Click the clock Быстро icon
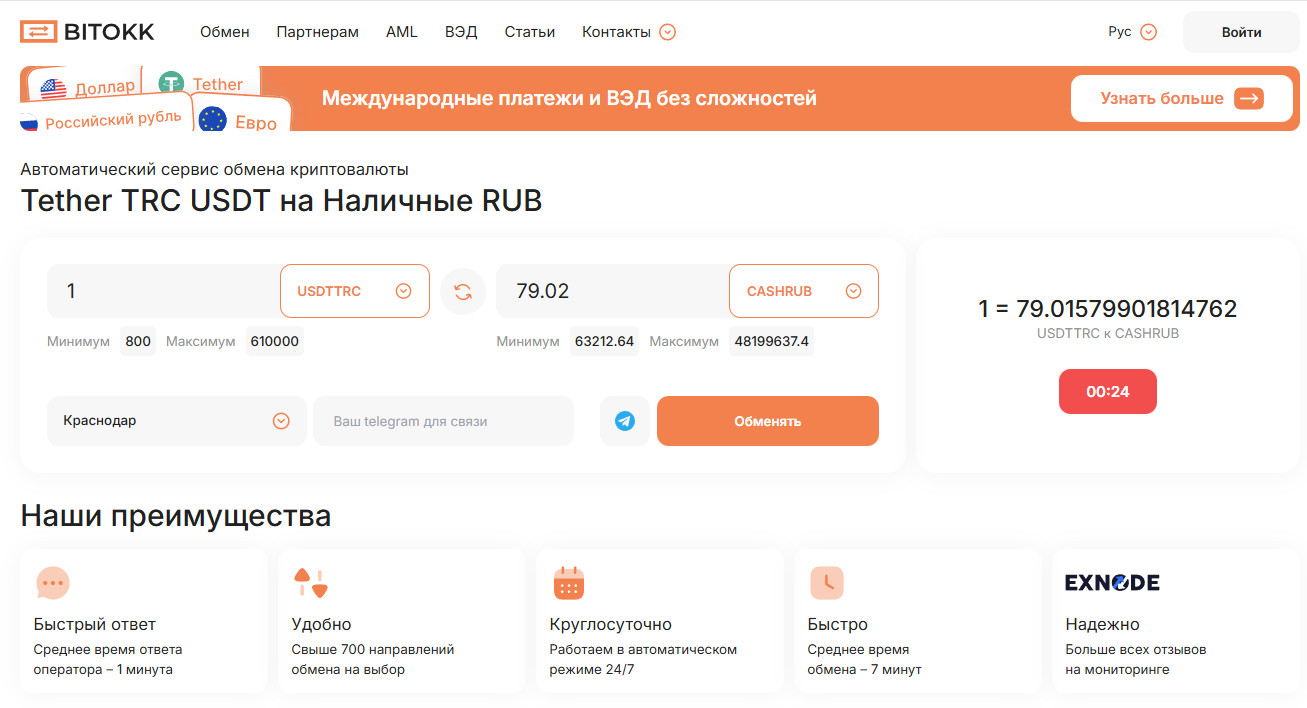This screenshot has width=1307, height=708. pyautogui.click(x=827, y=582)
